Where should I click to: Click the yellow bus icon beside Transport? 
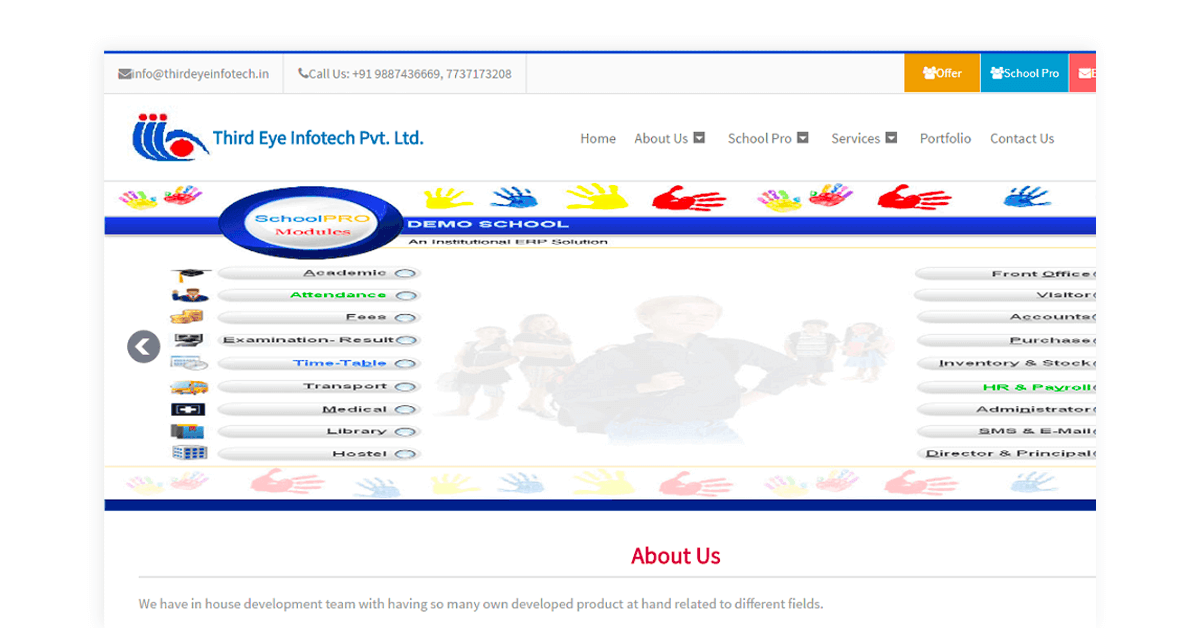(188, 387)
